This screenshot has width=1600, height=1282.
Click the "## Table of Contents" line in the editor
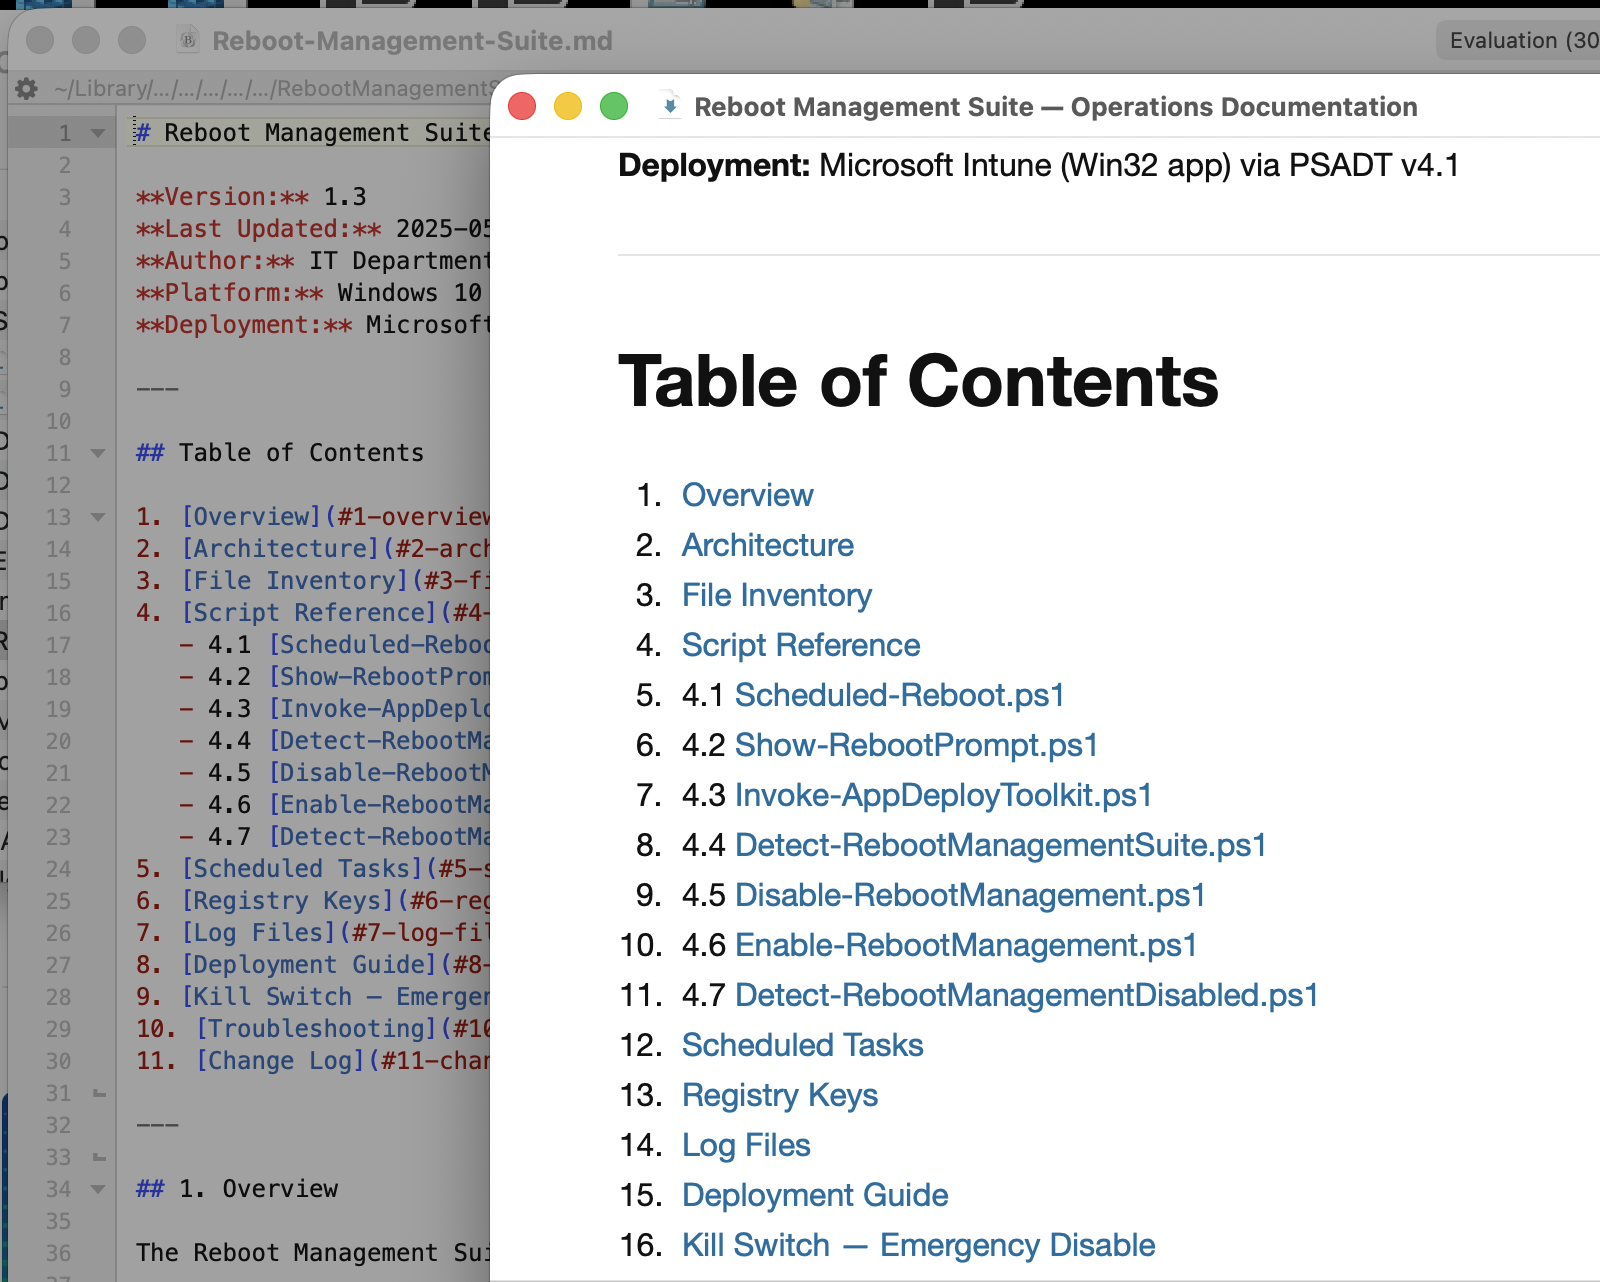280,453
